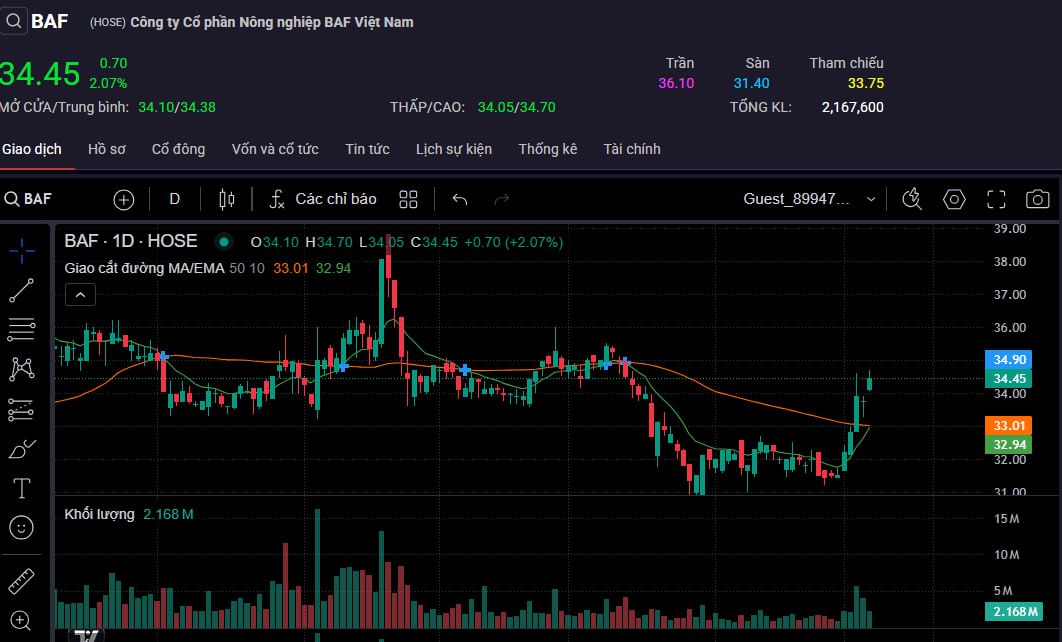
Task: Take a chart snapshot with camera icon
Action: pyautogui.click(x=1038, y=199)
